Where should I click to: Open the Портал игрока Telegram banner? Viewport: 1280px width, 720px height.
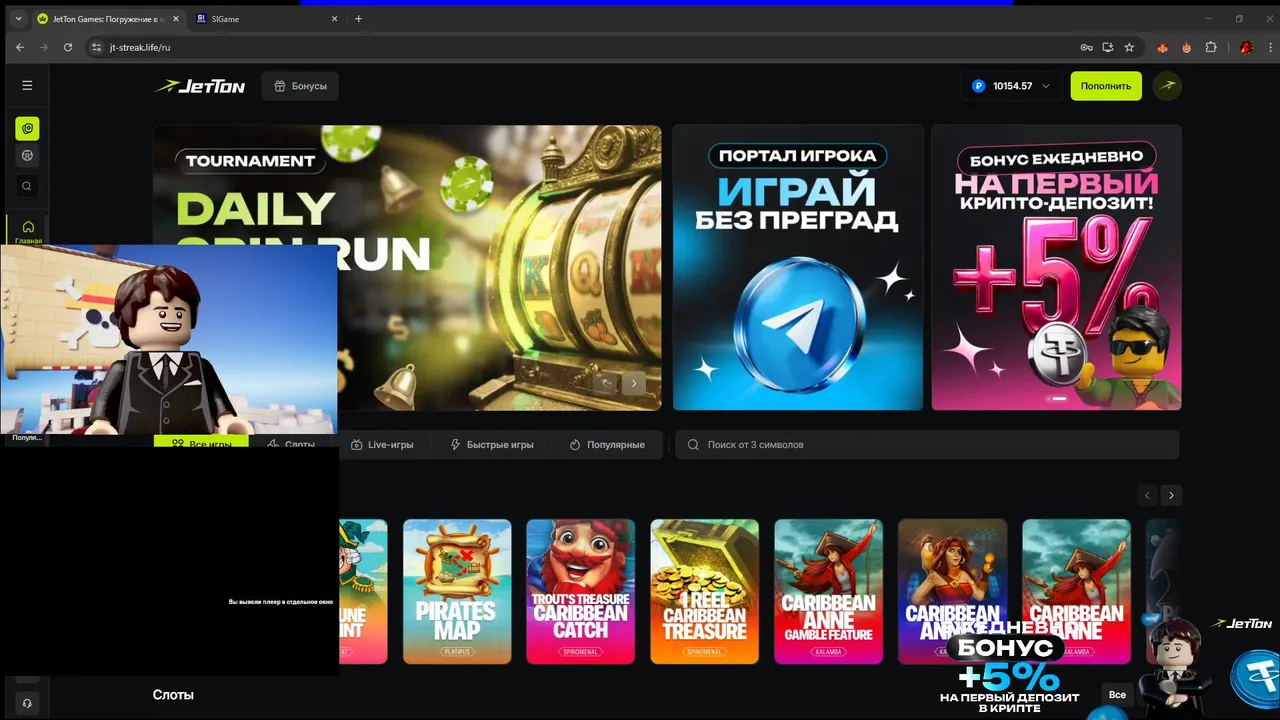798,267
